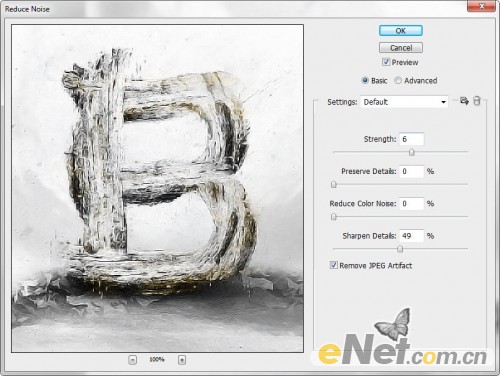Click the Strength value field
The width and height of the screenshot is (500, 376).
coord(412,139)
